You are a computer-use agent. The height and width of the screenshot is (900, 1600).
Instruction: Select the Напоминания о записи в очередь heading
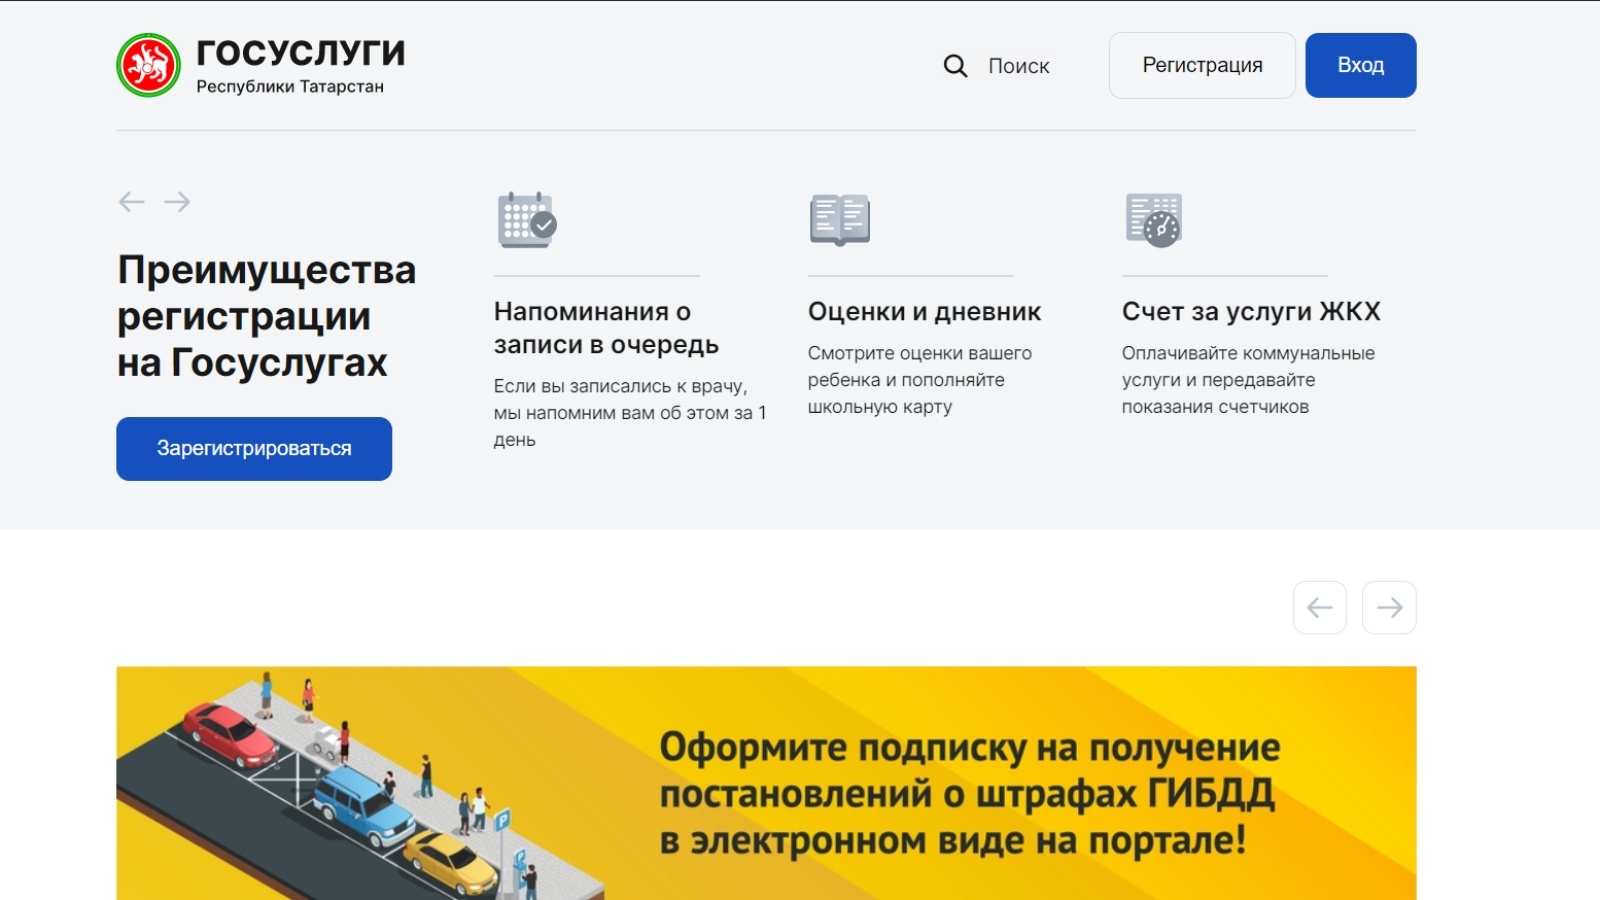point(606,328)
